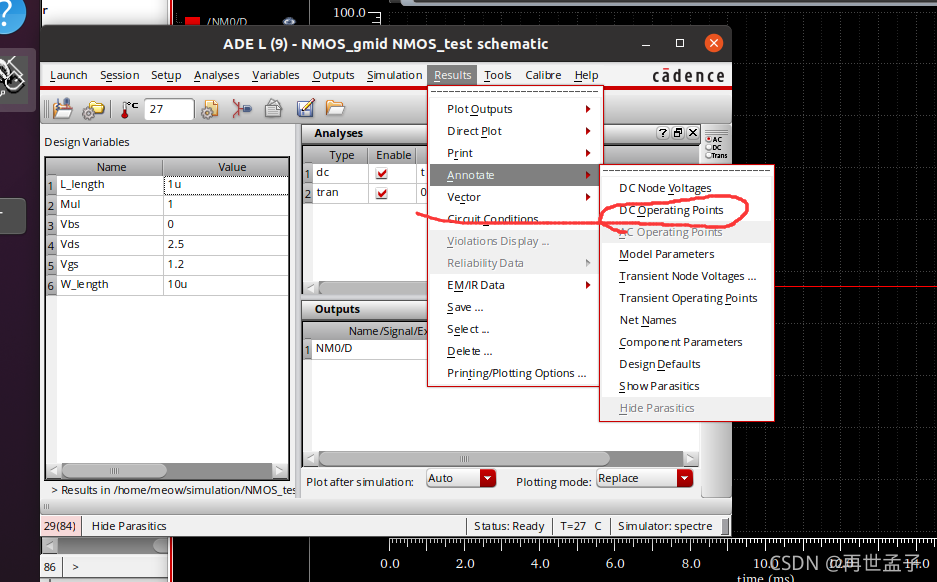Select Net Names
Screen dimensions: 937x582
click(x=686, y=320)
